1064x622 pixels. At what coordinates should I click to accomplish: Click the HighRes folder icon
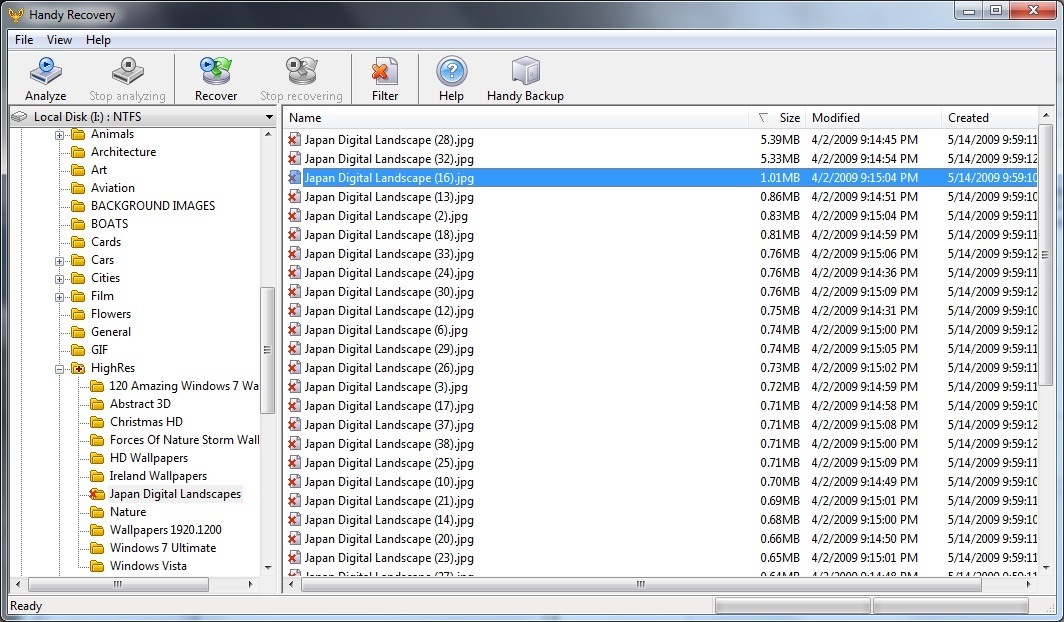click(x=79, y=367)
